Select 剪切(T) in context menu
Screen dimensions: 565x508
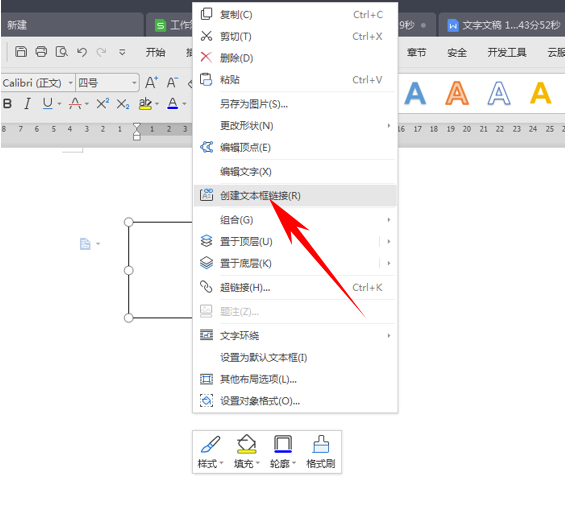295,36
